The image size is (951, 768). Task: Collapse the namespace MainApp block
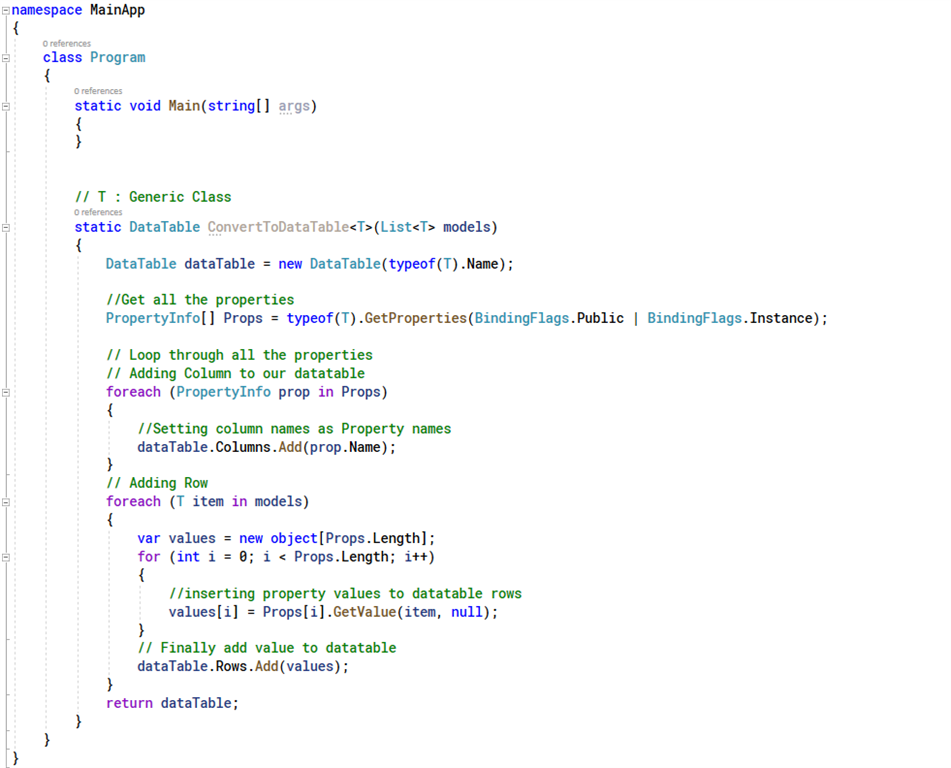pos(6,10)
